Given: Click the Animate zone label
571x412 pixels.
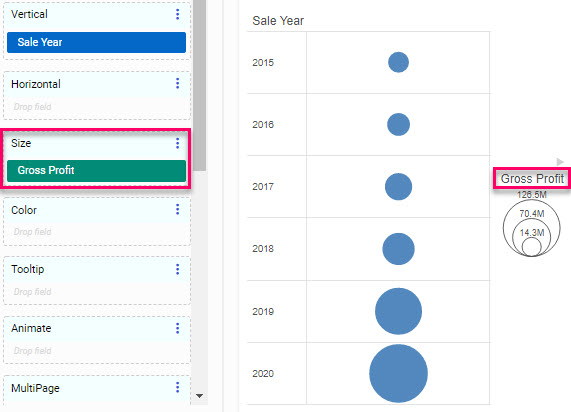Looking at the screenshot, I should click(31, 328).
